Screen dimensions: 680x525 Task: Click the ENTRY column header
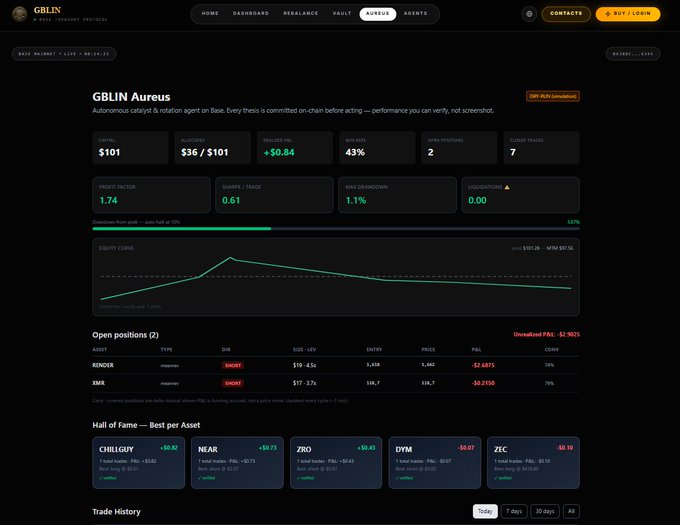click(374, 349)
